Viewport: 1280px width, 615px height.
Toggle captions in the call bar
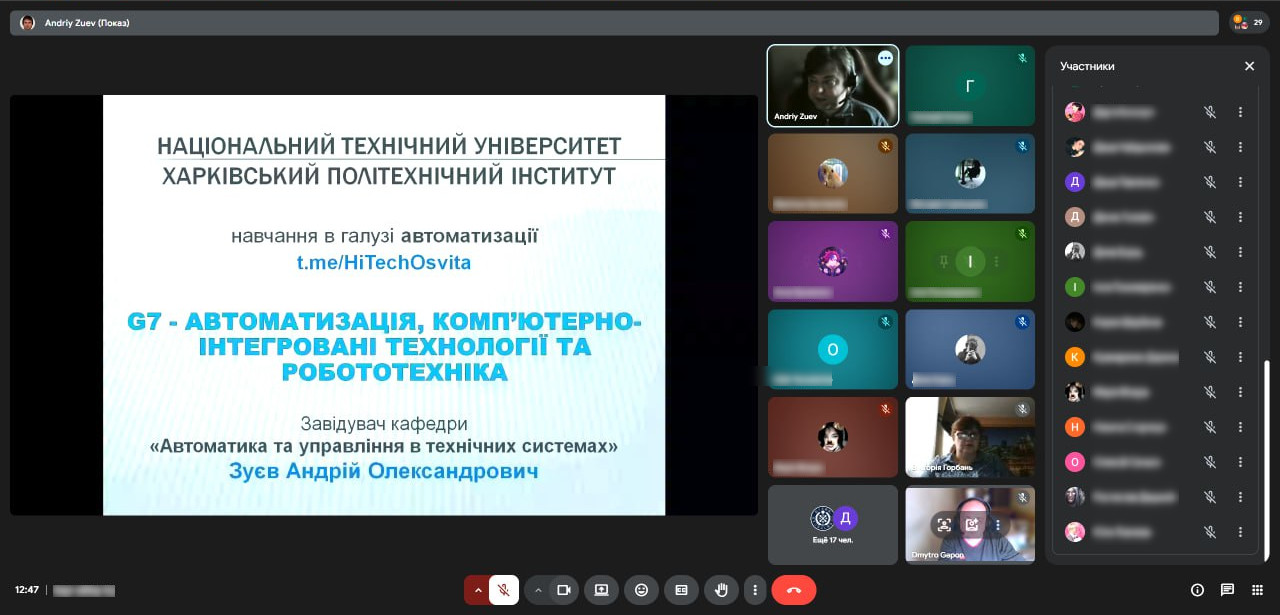pos(681,590)
